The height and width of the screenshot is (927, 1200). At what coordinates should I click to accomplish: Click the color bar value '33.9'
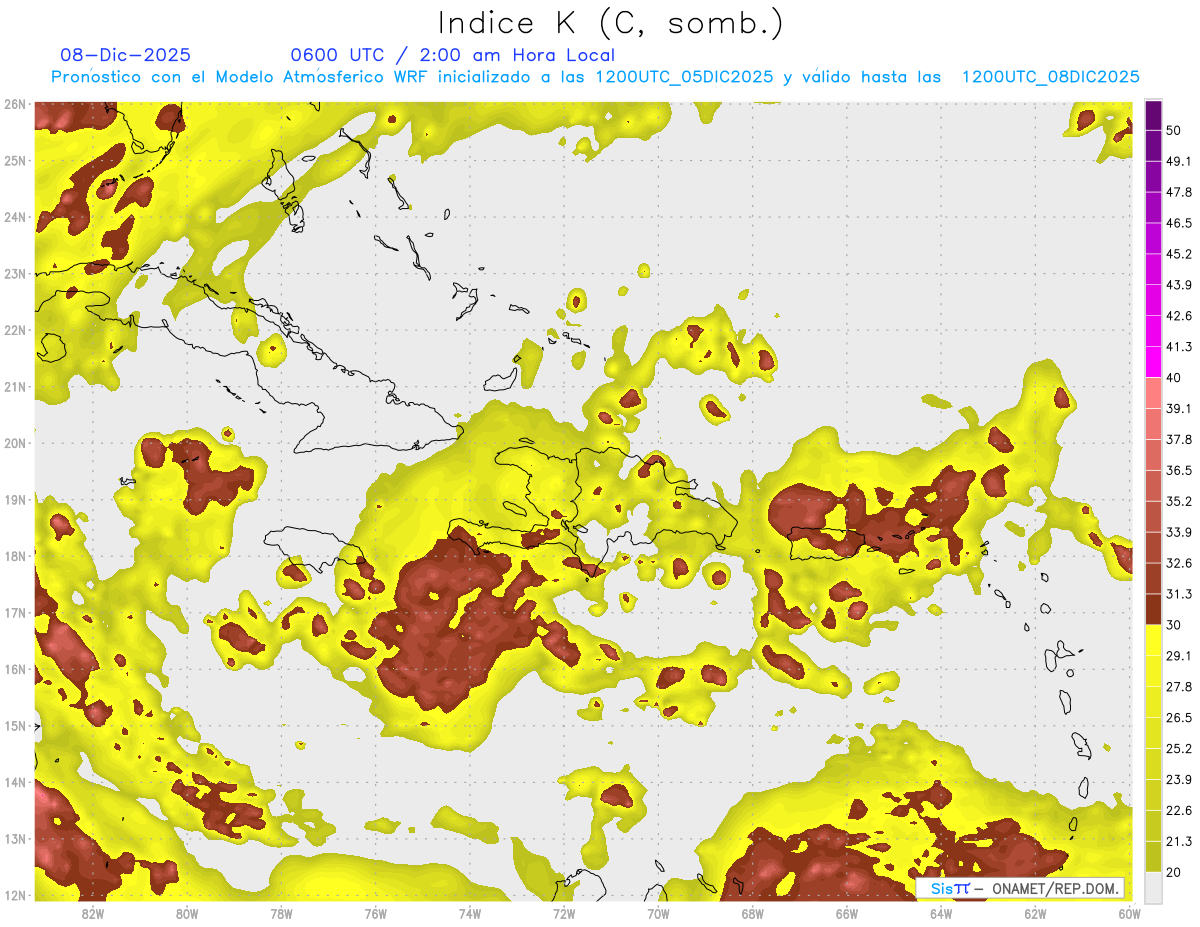click(x=1178, y=532)
